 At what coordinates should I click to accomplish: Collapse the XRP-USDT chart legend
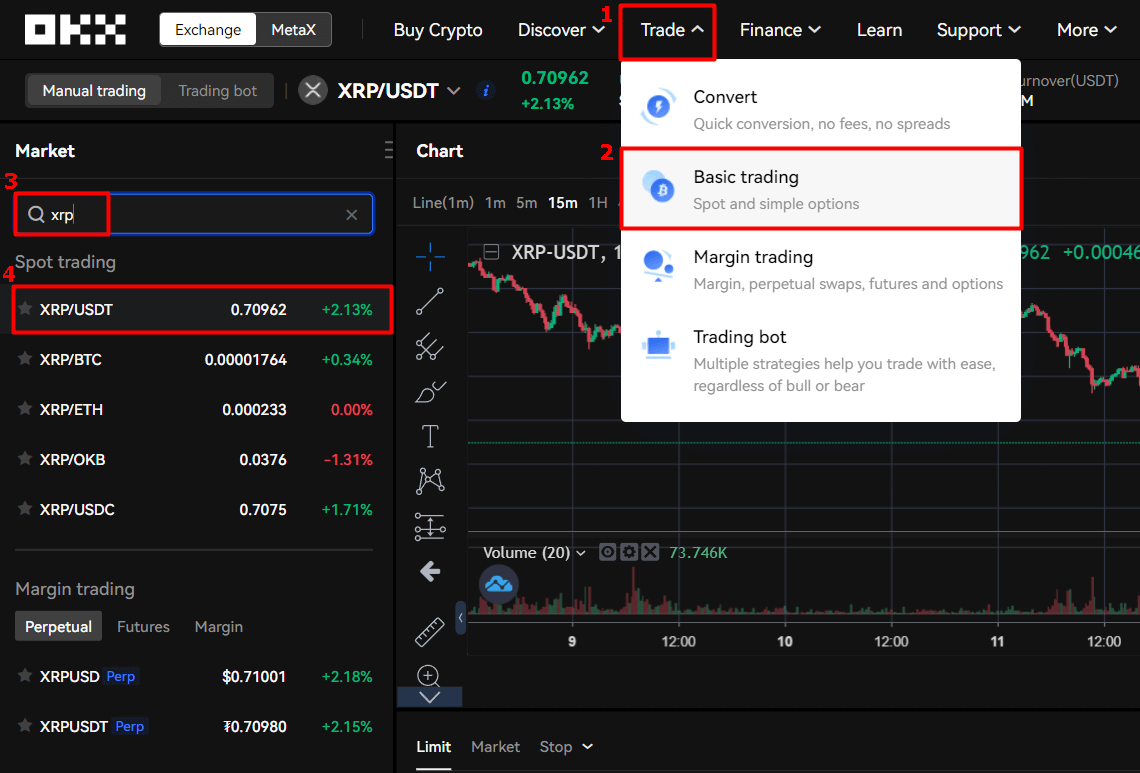(491, 252)
